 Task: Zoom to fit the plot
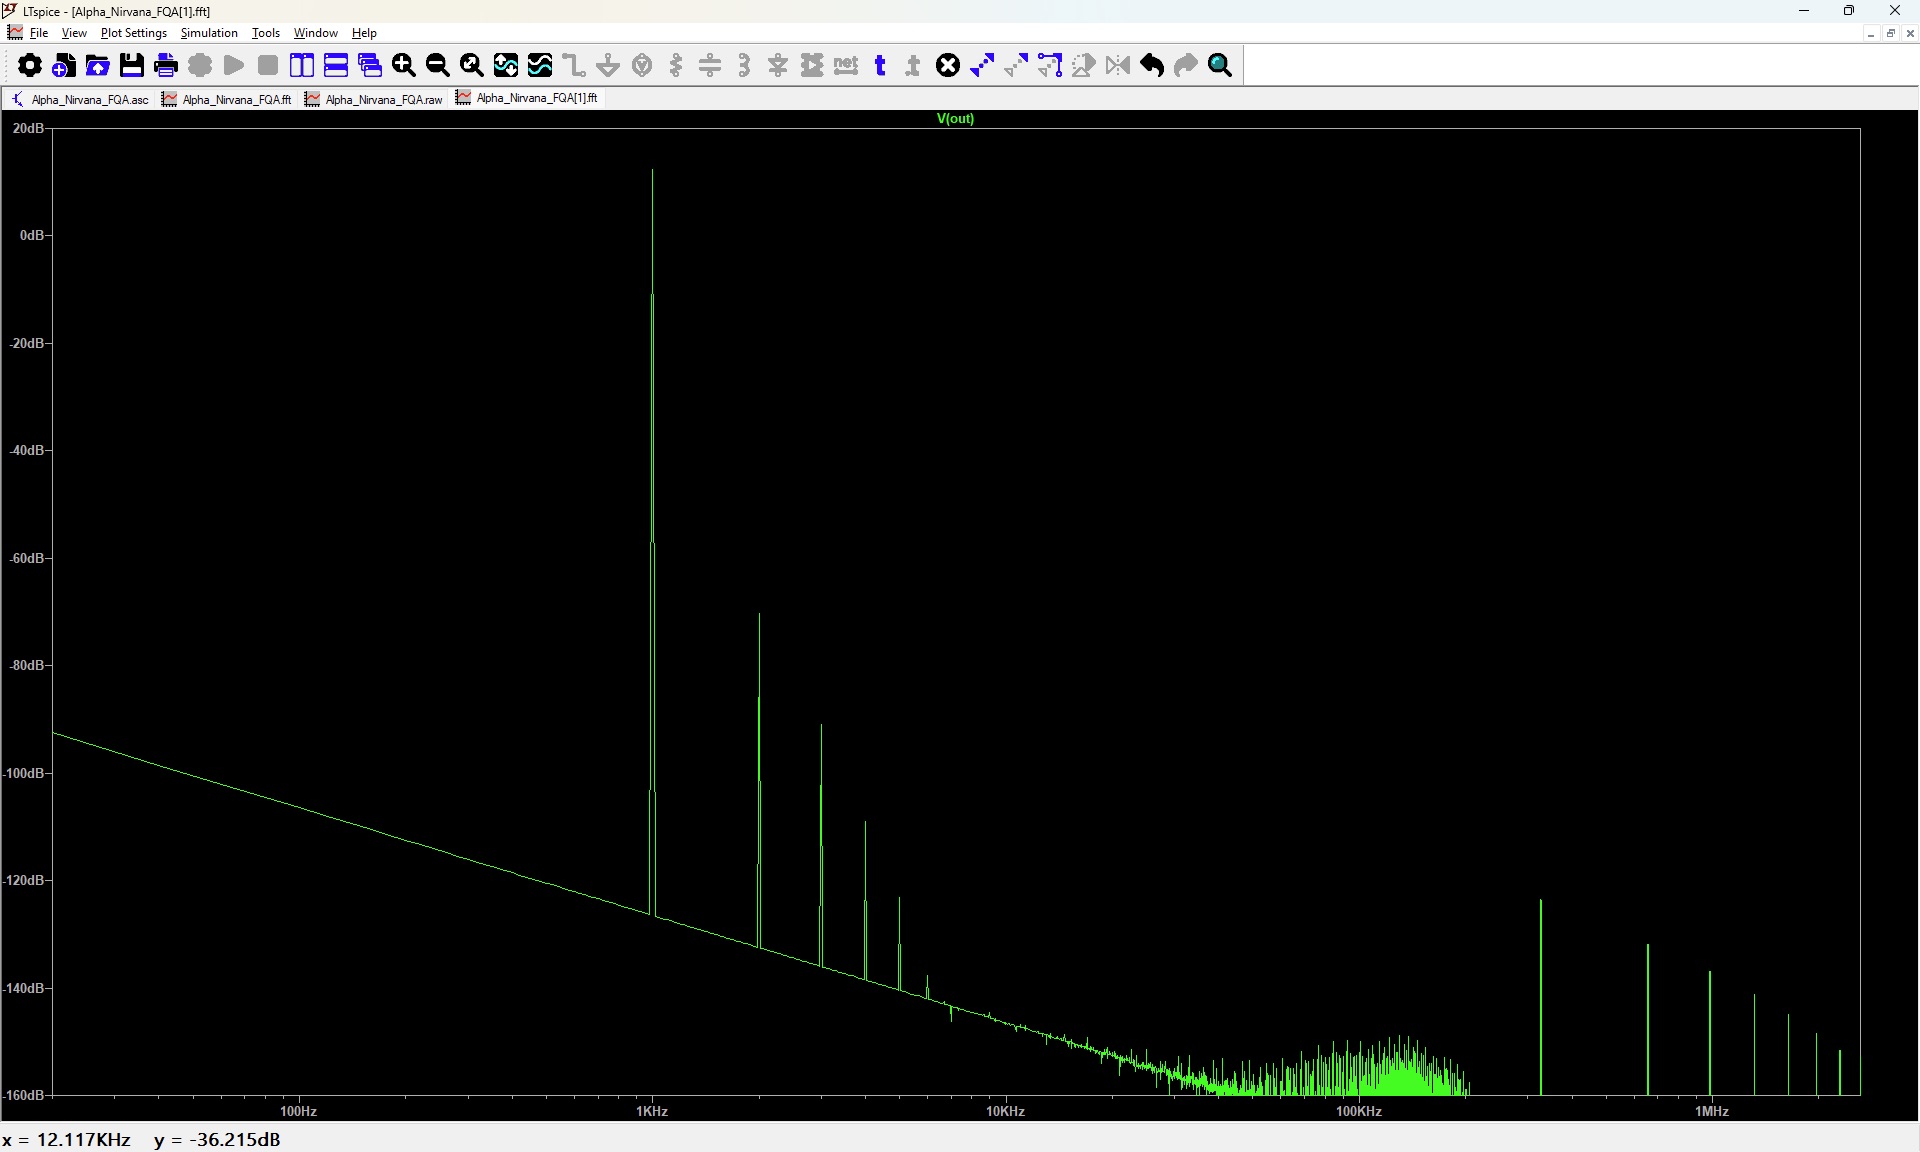pyautogui.click(x=472, y=66)
